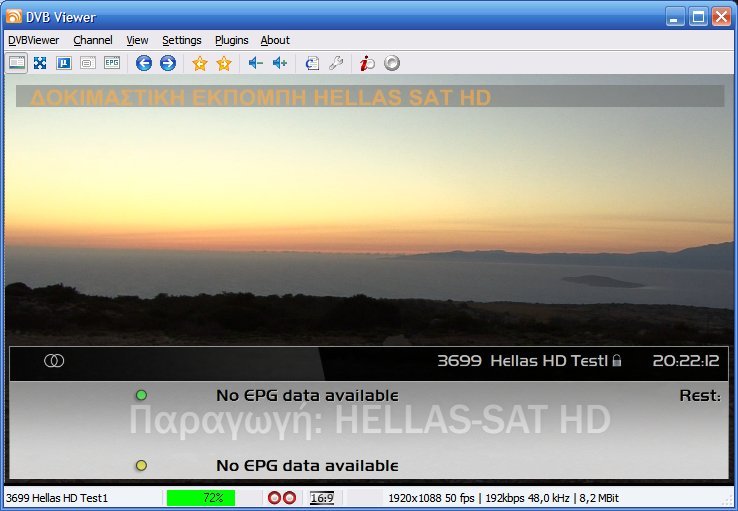Open the DVBViewer menu

pos(34,40)
